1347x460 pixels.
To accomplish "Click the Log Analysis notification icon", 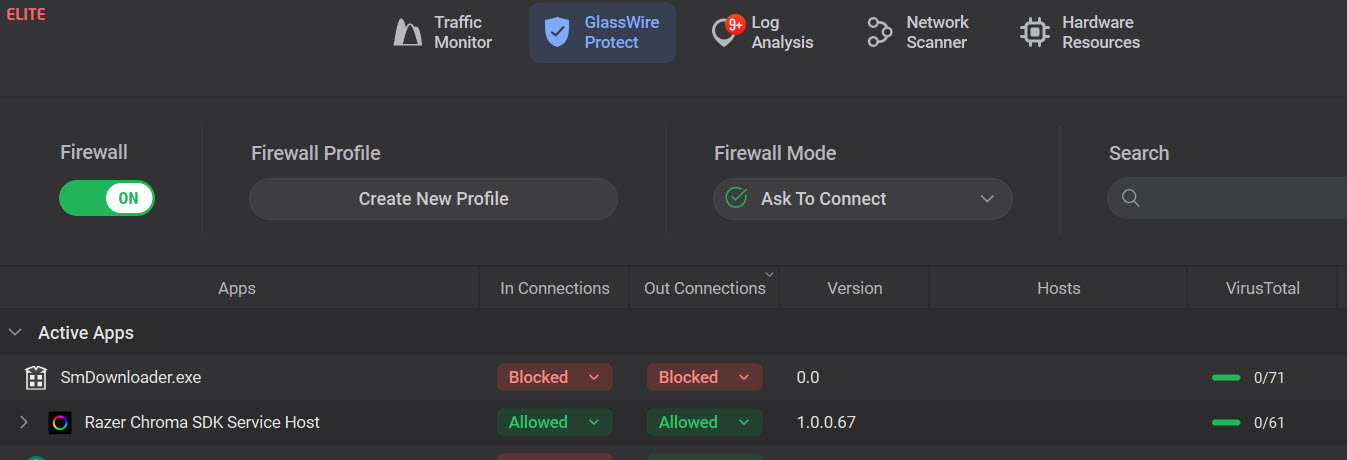I will pyautogui.click(x=724, y=33).
